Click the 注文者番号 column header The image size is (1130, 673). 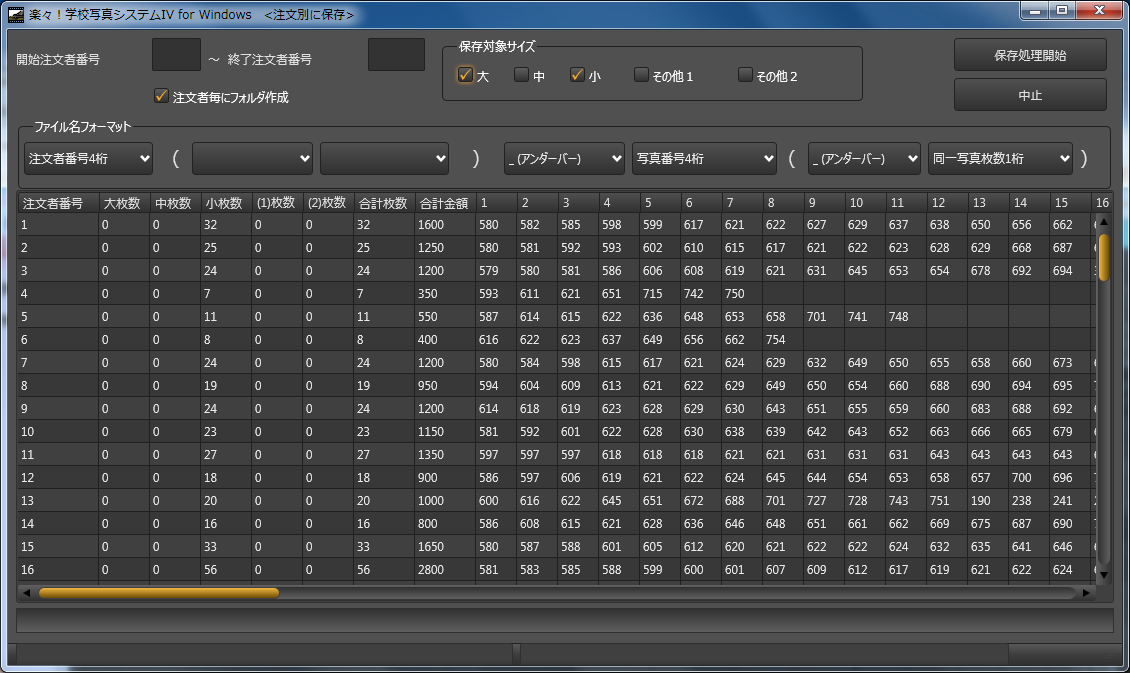pyautogui.click(x=58, y=203)
